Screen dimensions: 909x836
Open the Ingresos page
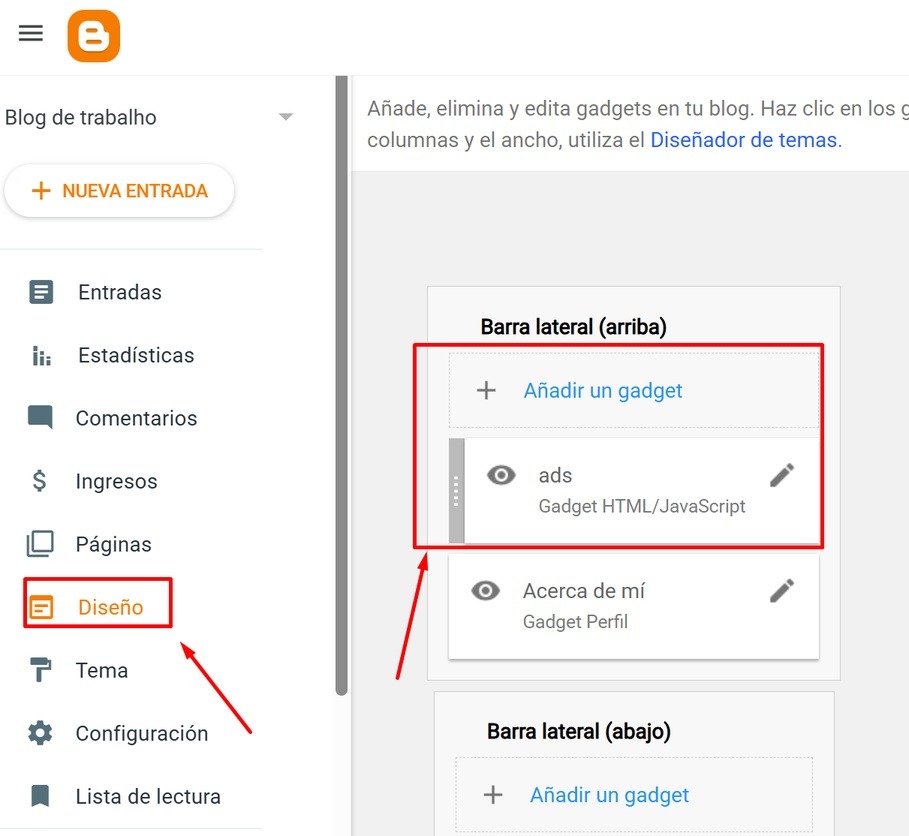point(117,481)
